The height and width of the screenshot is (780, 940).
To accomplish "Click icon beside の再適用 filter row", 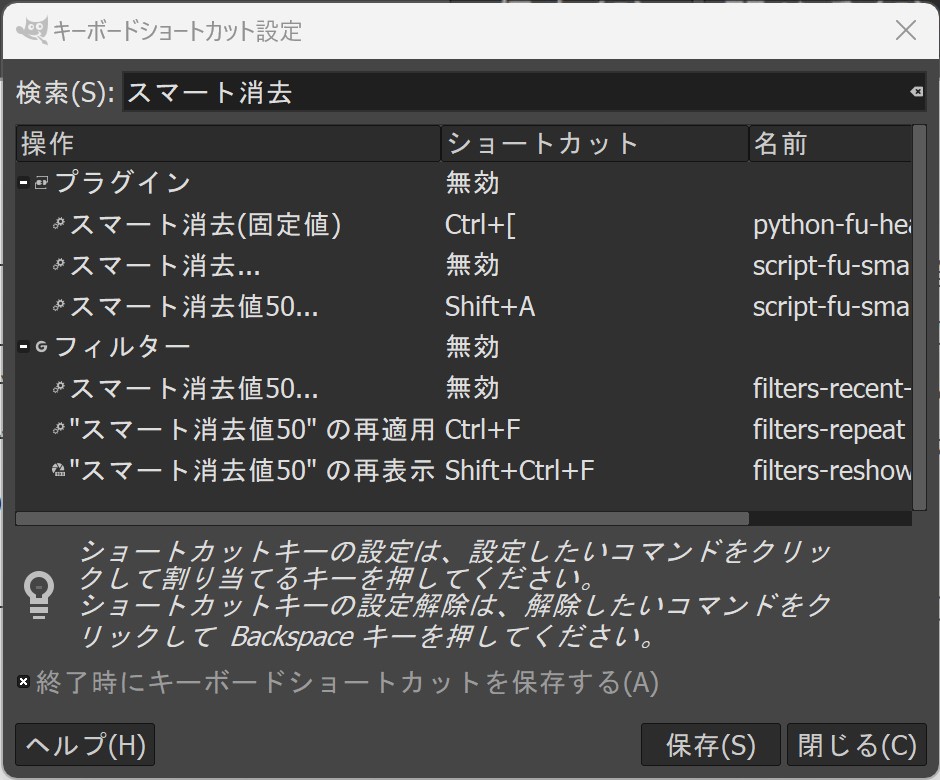I will [59, 429].
